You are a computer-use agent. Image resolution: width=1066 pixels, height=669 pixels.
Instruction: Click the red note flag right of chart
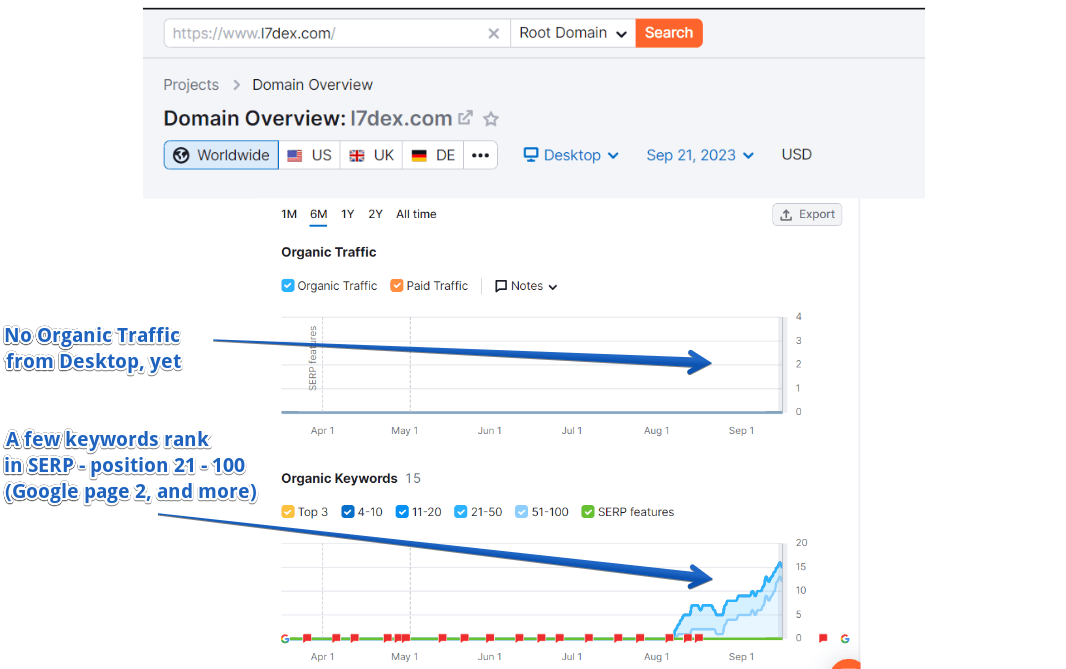(x=823, y=638)
